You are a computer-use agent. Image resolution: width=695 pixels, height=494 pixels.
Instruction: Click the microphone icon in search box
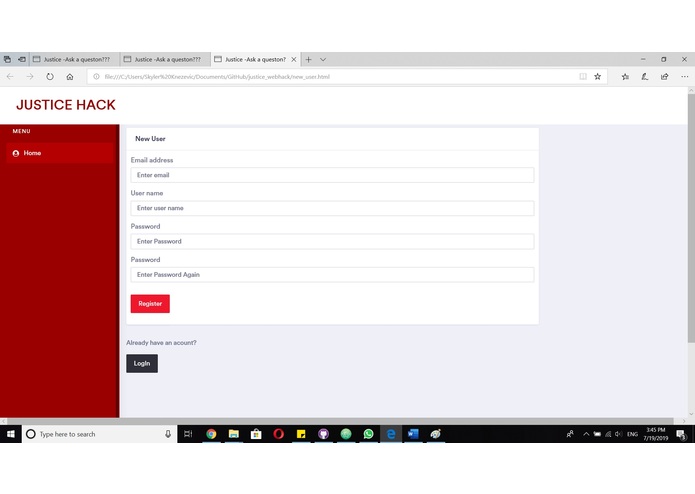(x=168, y=434)
